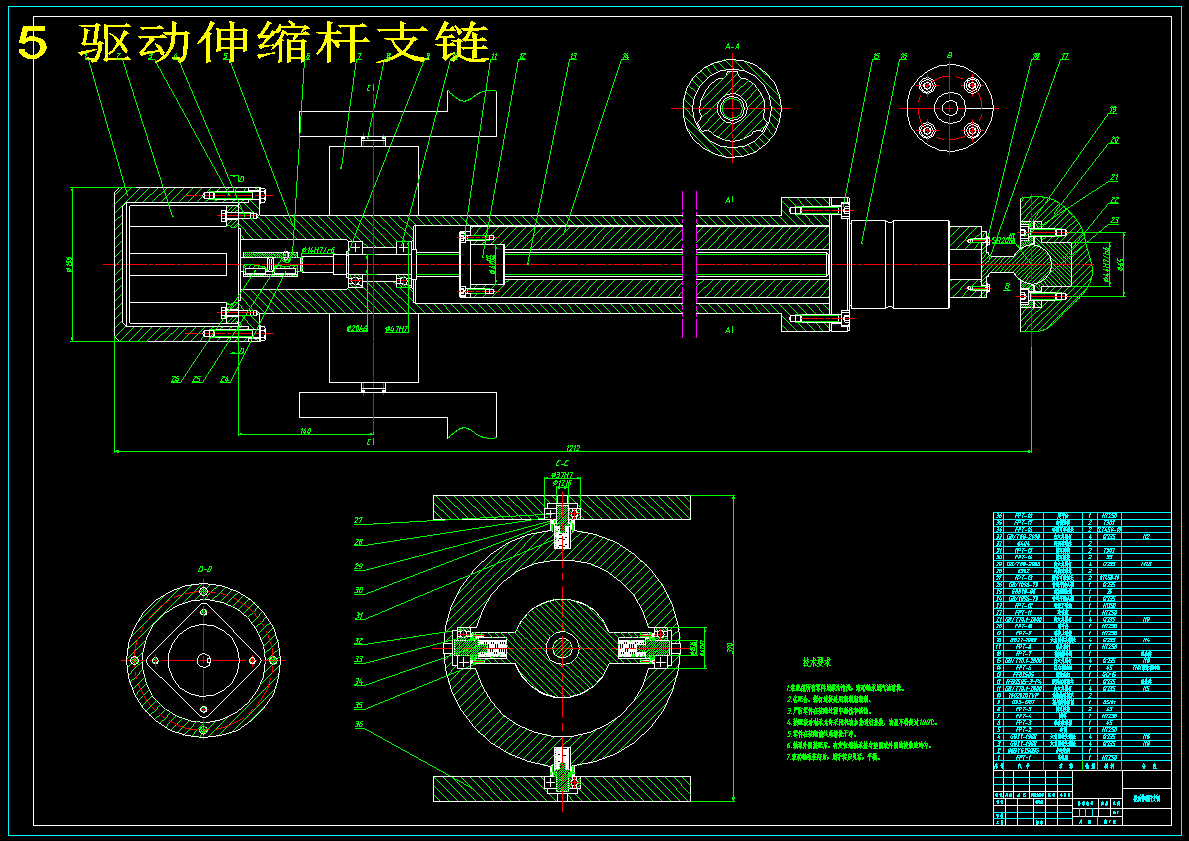
Task: Select part balloon number 22
Action: click(x=1114, y=200)
